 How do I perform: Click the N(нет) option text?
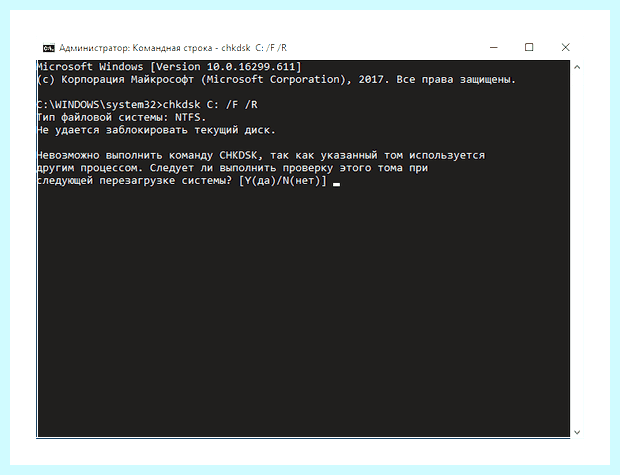pos(301,181)
